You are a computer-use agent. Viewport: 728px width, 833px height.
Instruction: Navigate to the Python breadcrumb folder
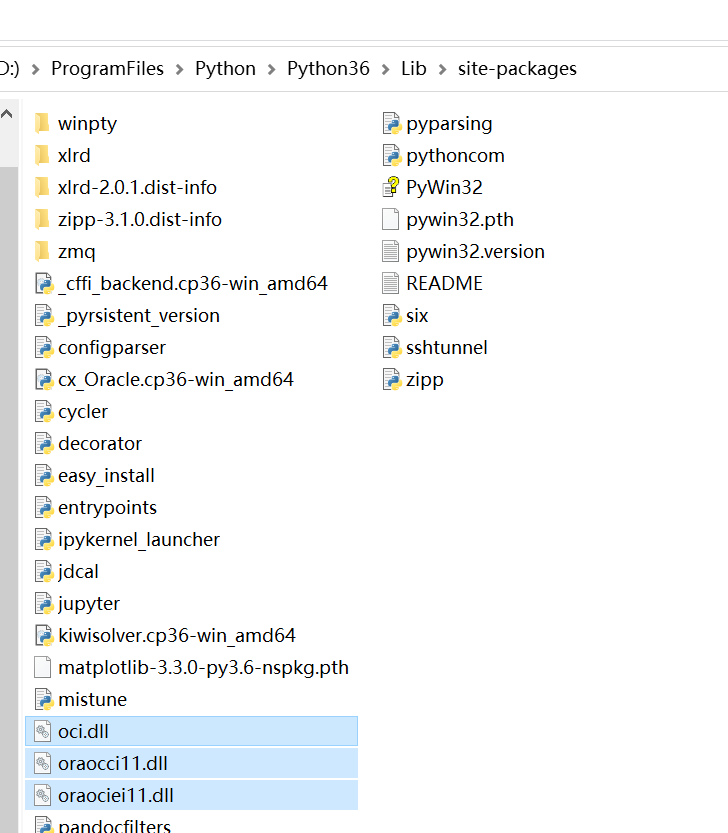click(225, 69)
